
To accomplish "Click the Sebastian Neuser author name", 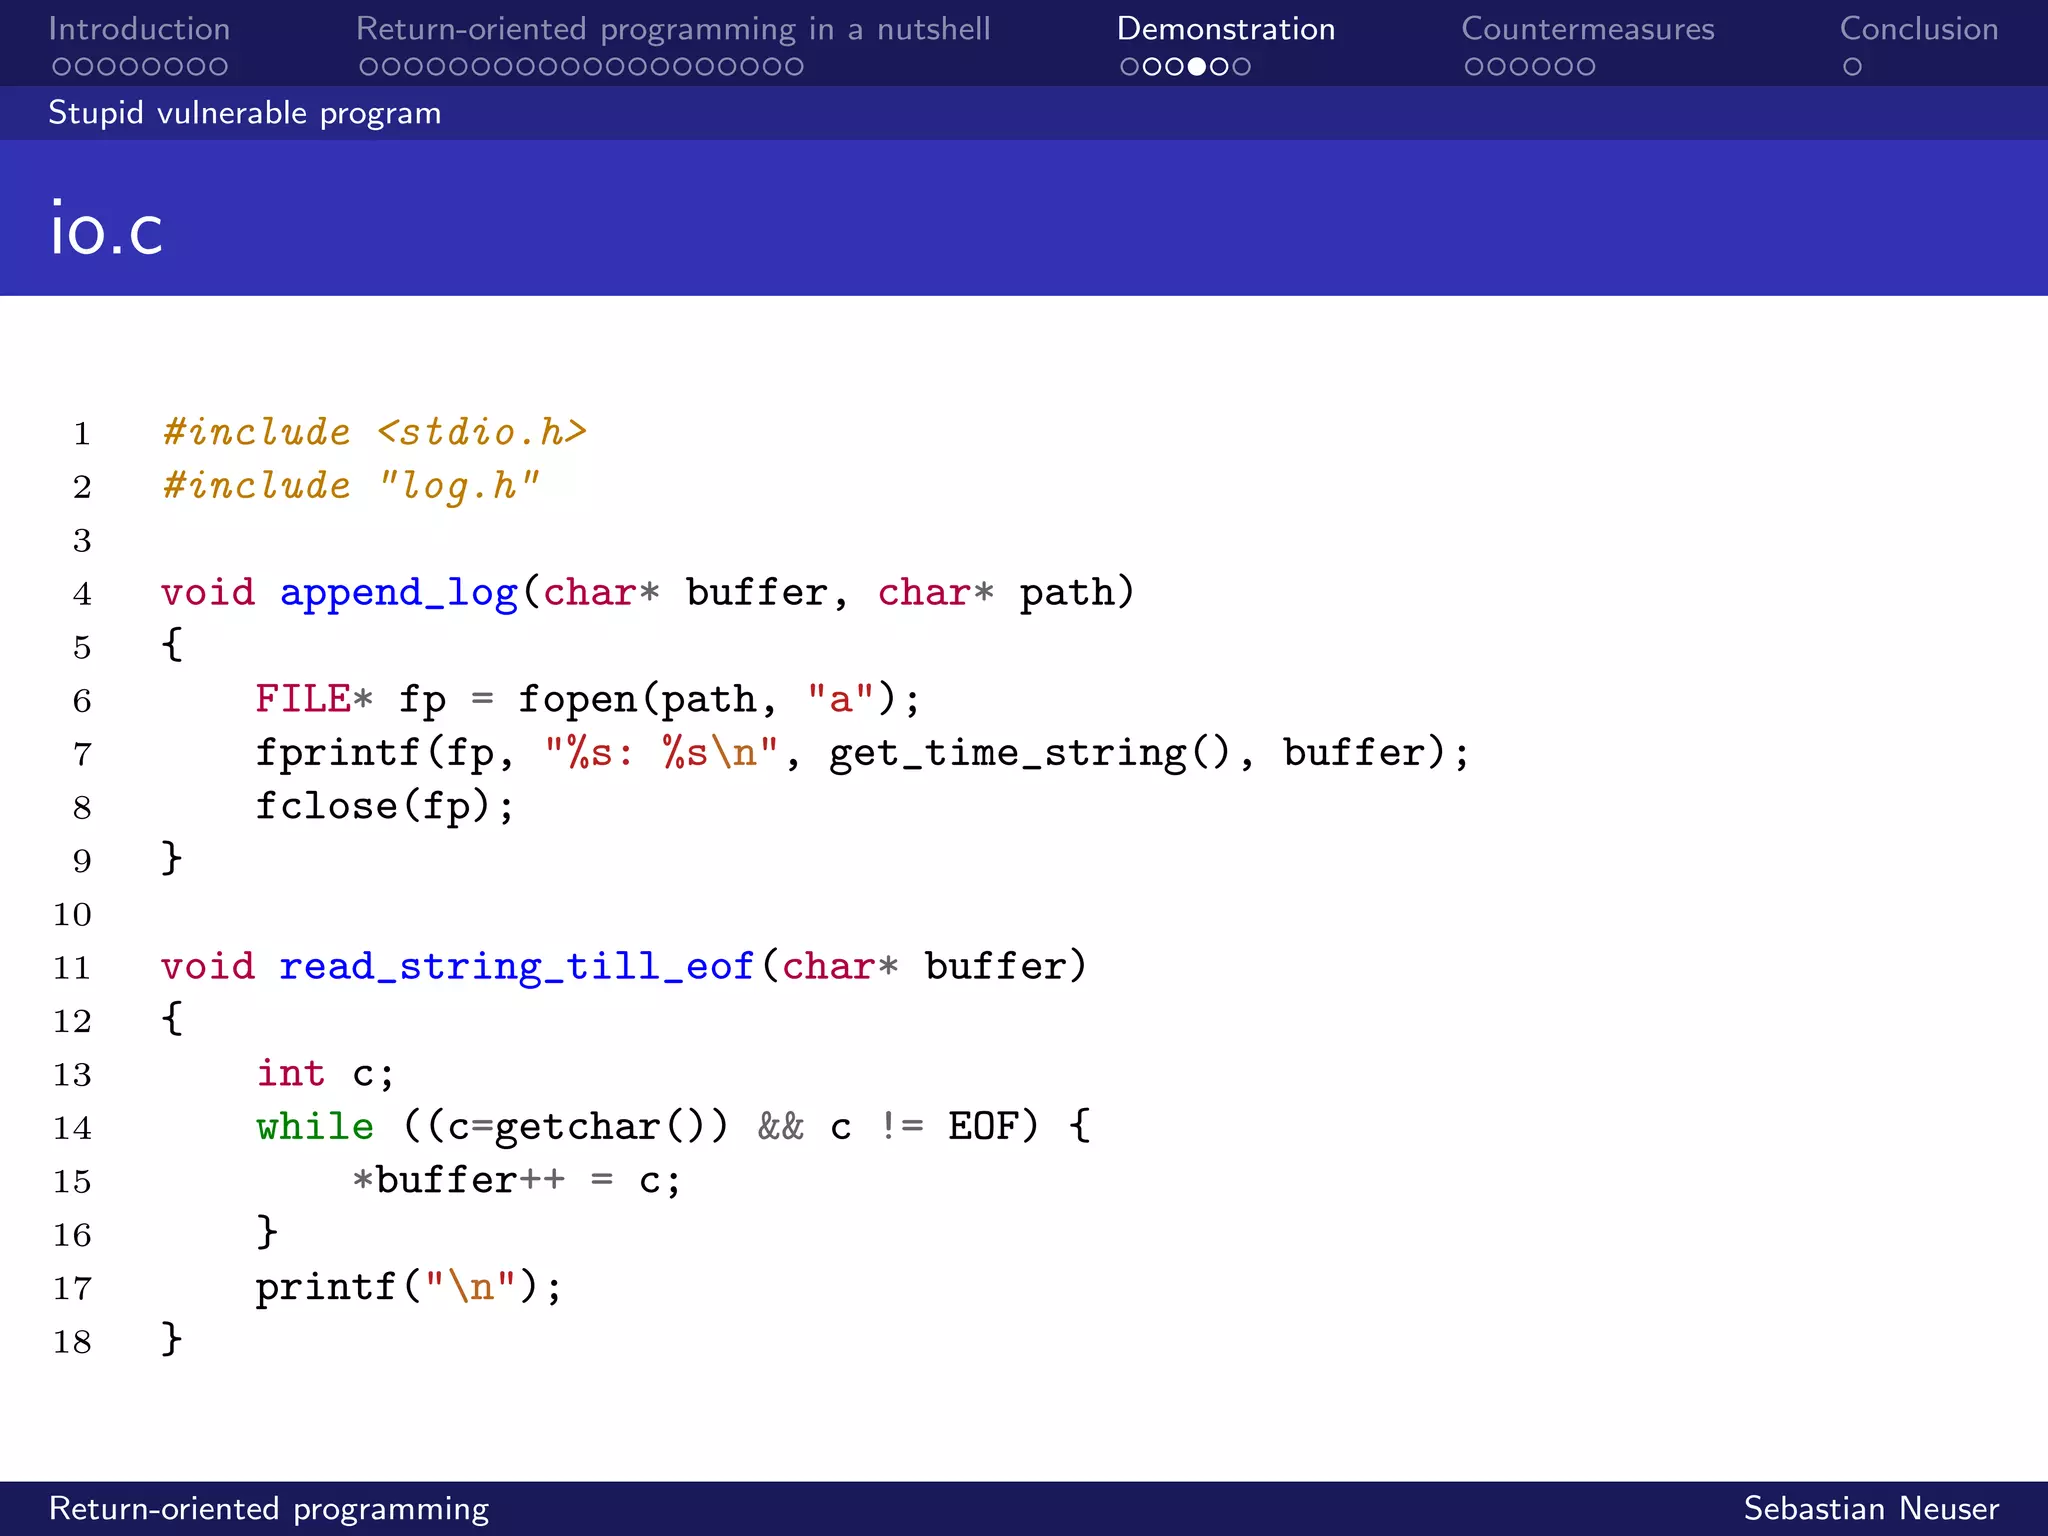I will [1870, 1508].
